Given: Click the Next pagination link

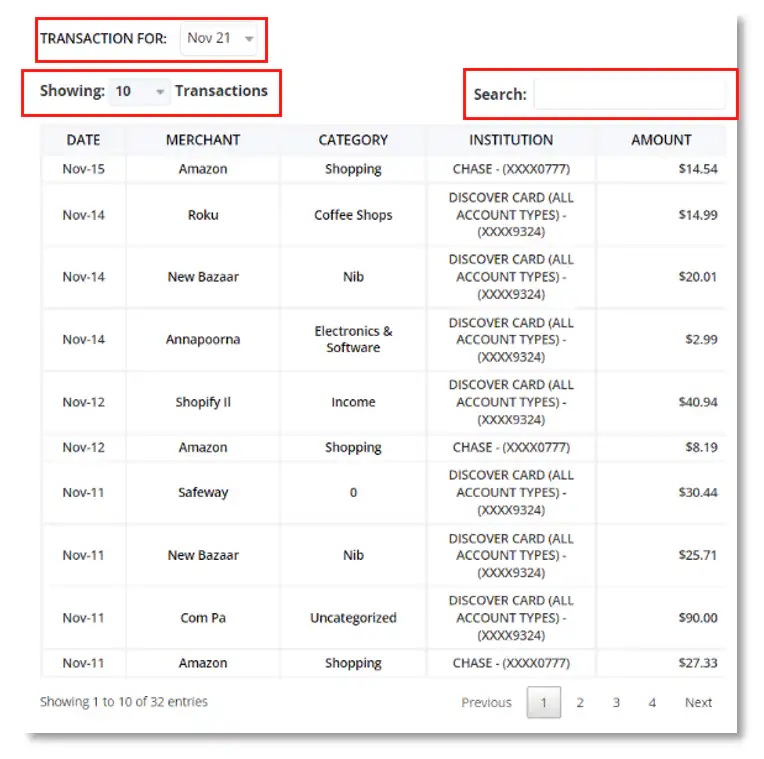Looking at the screenshot, I should pyautogui.click(x=698, y=703).
